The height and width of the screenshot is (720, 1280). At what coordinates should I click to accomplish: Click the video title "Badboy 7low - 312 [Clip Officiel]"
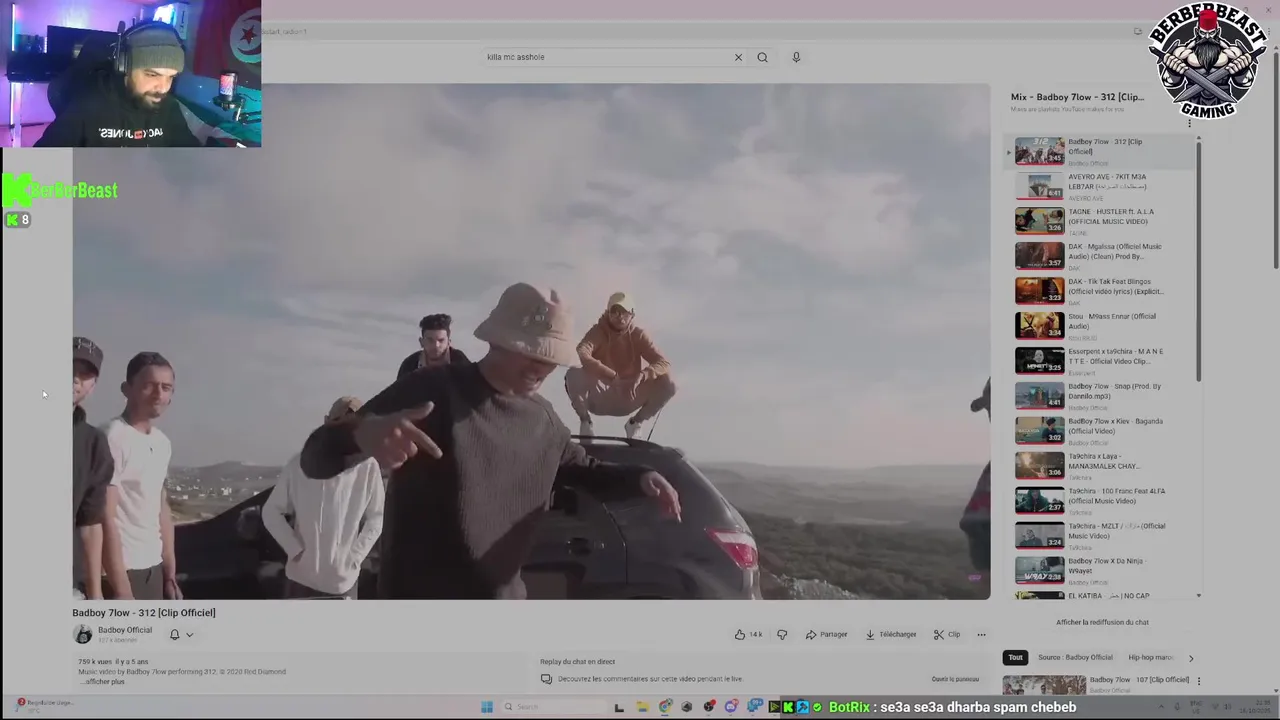tap(144, 613)
